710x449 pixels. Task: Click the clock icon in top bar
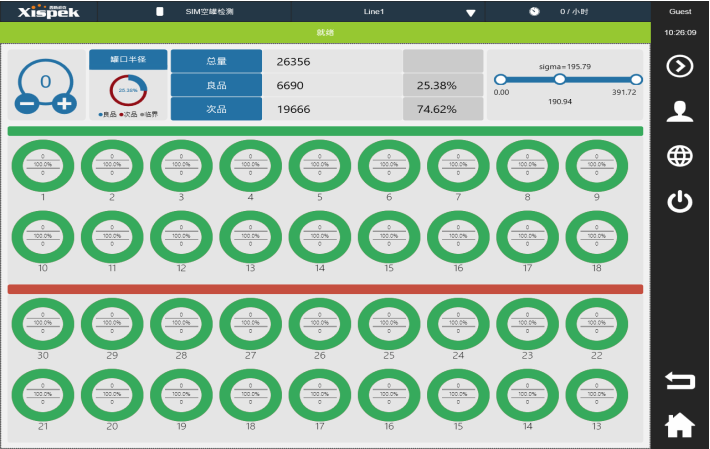534,12
